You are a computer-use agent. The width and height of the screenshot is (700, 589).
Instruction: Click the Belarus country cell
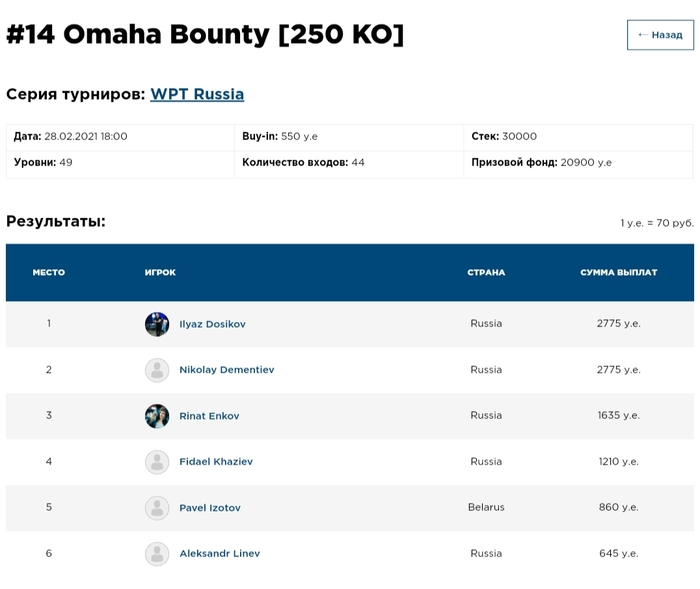click(486, 507)
